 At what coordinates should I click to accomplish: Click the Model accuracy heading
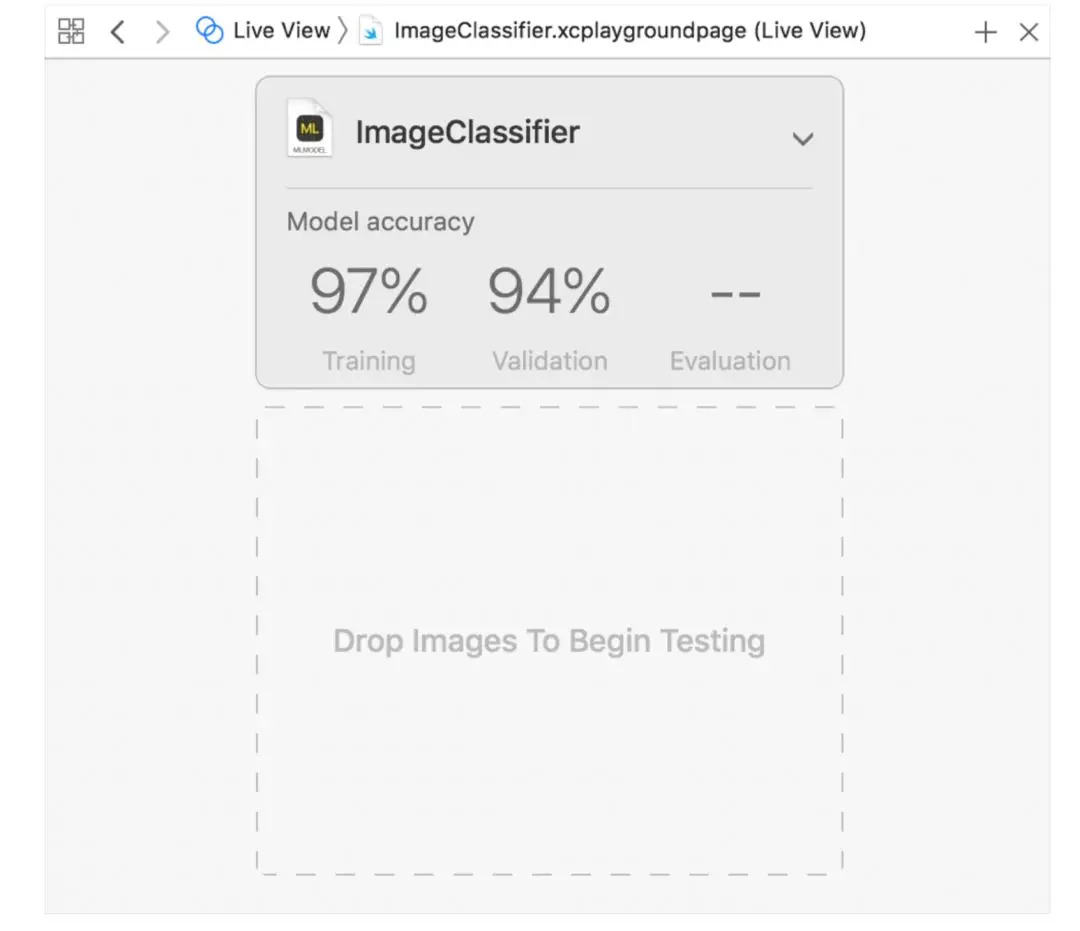point(380,221)
